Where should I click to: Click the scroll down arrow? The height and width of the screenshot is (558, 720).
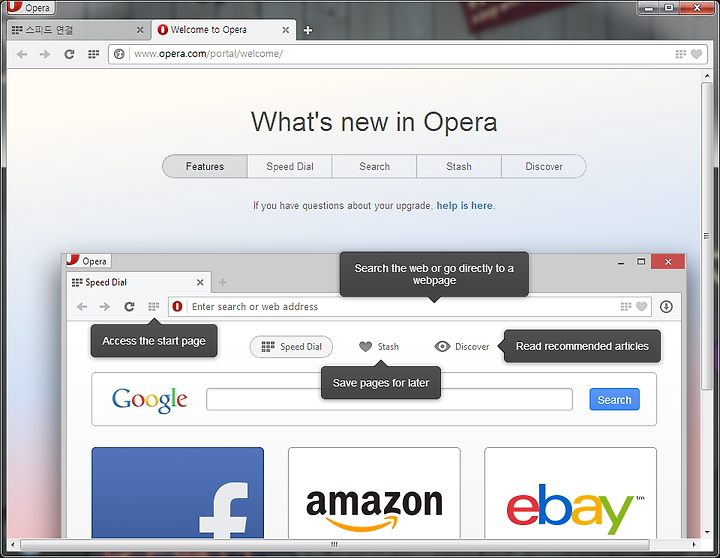pos(707,533)
